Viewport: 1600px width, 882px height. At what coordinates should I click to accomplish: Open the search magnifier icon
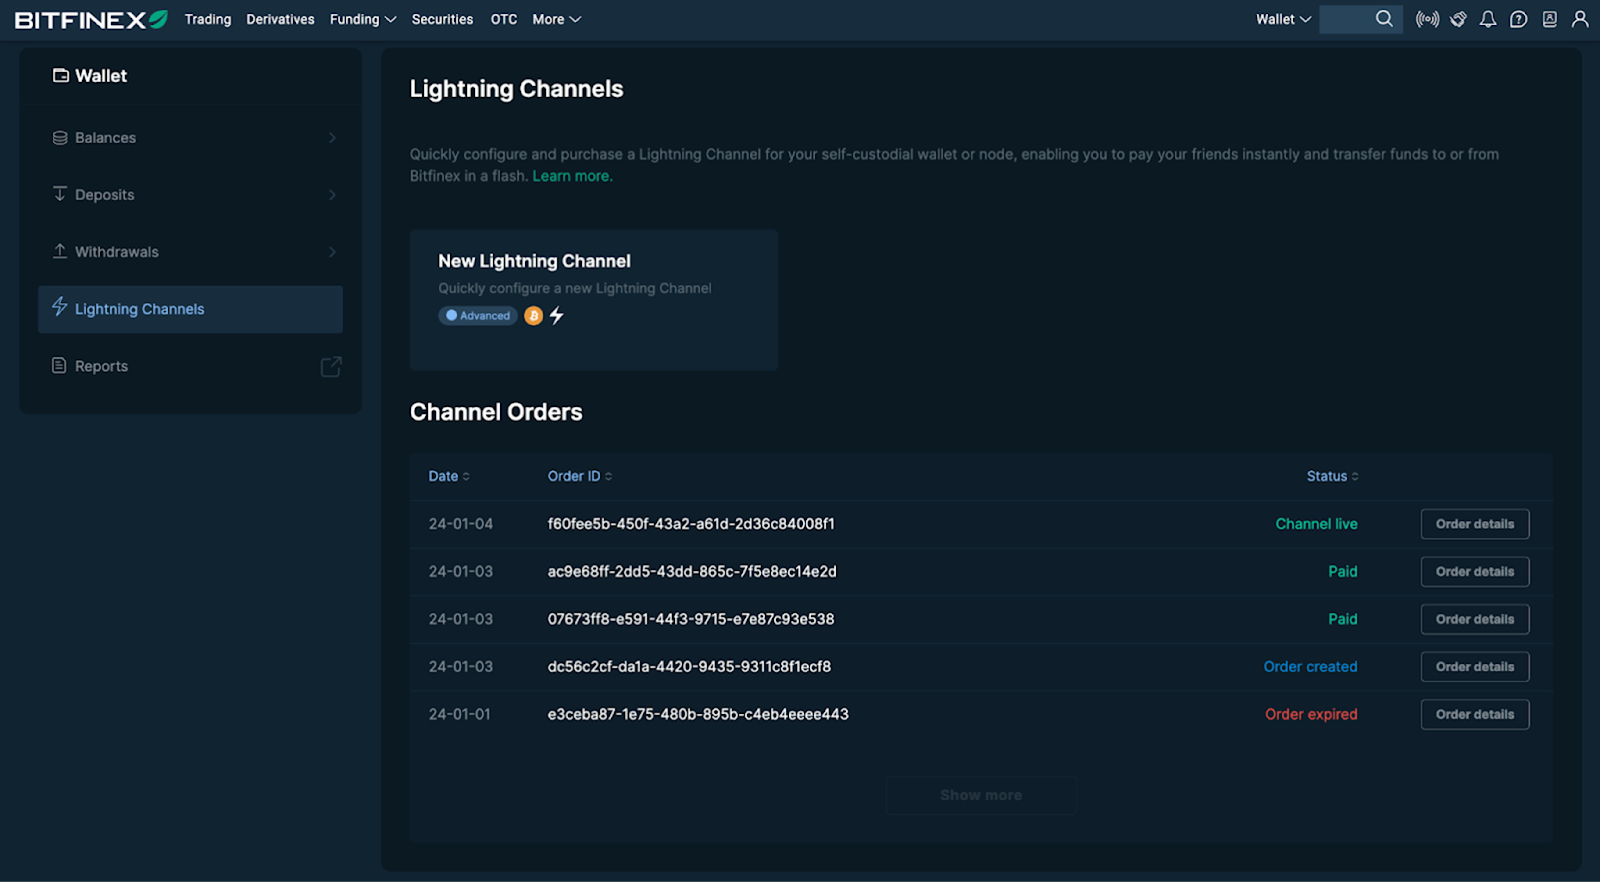[1384, 19]
